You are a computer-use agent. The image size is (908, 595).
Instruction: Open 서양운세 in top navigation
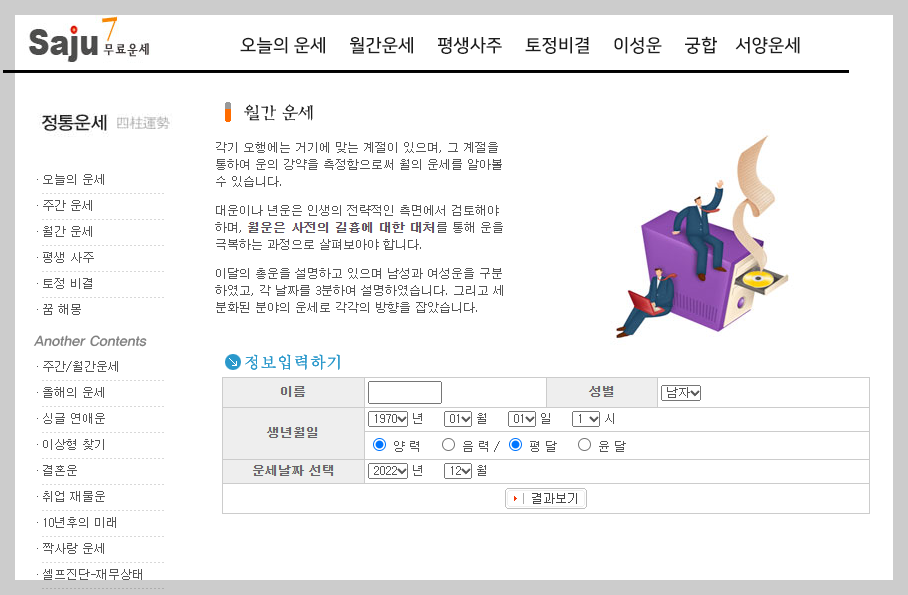[x=768, y=45]
